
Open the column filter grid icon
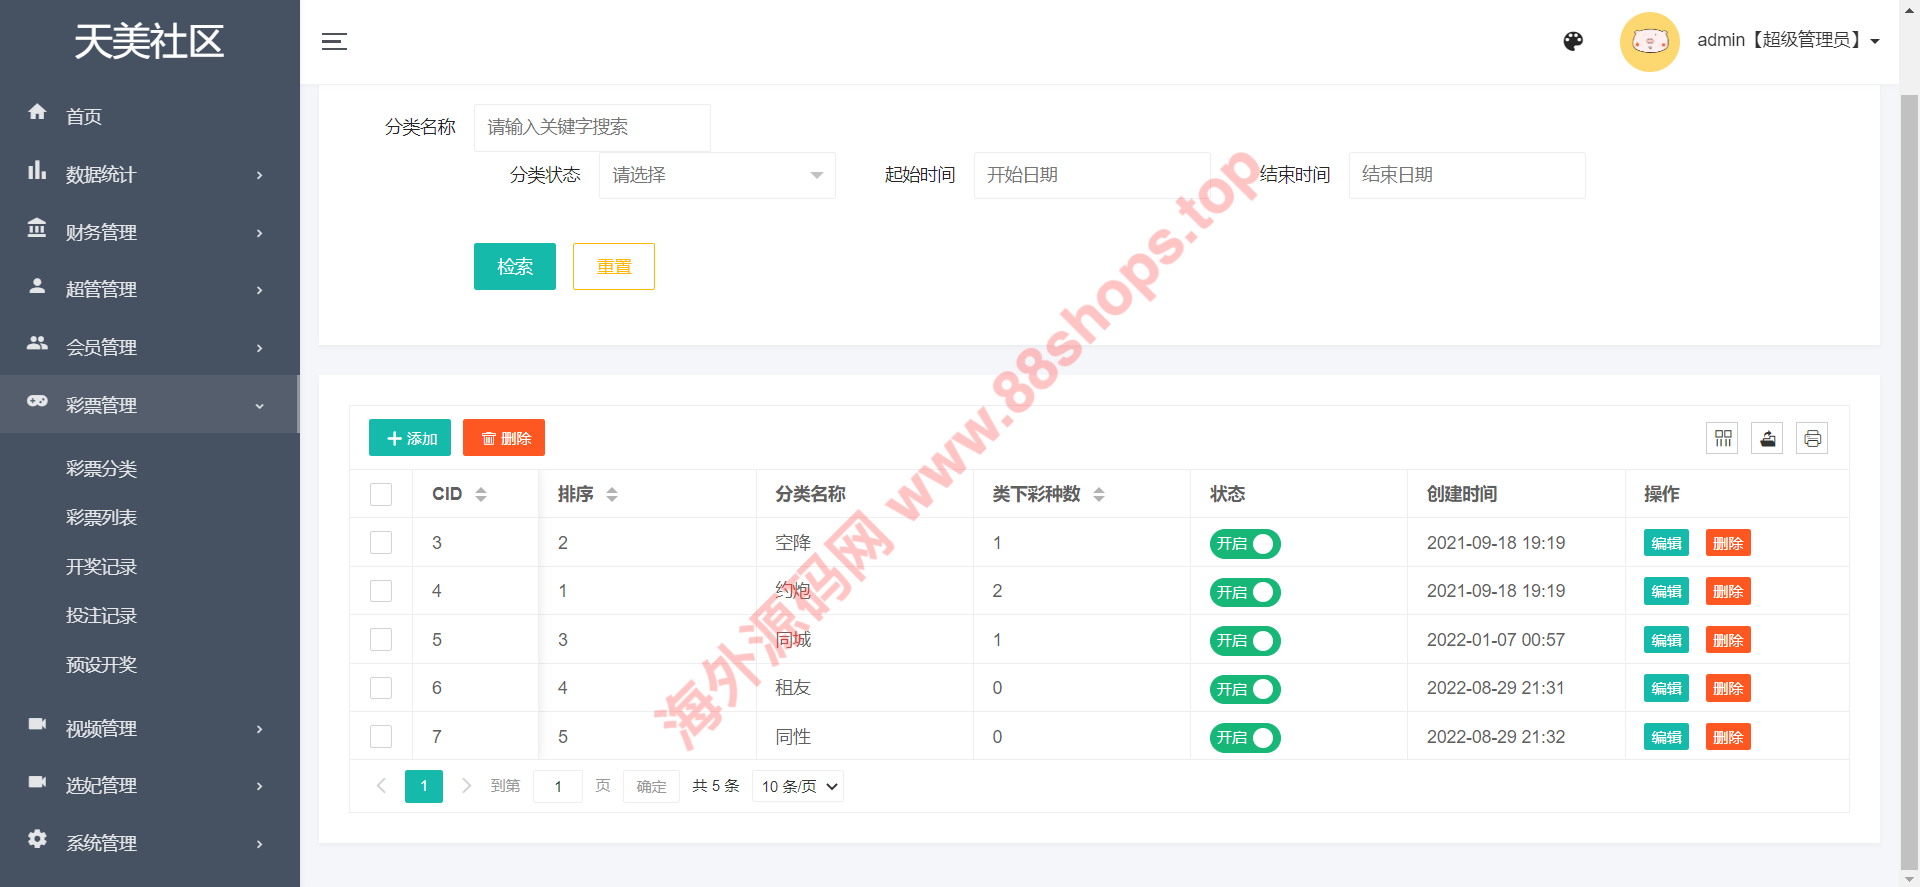pos(1722,438)
